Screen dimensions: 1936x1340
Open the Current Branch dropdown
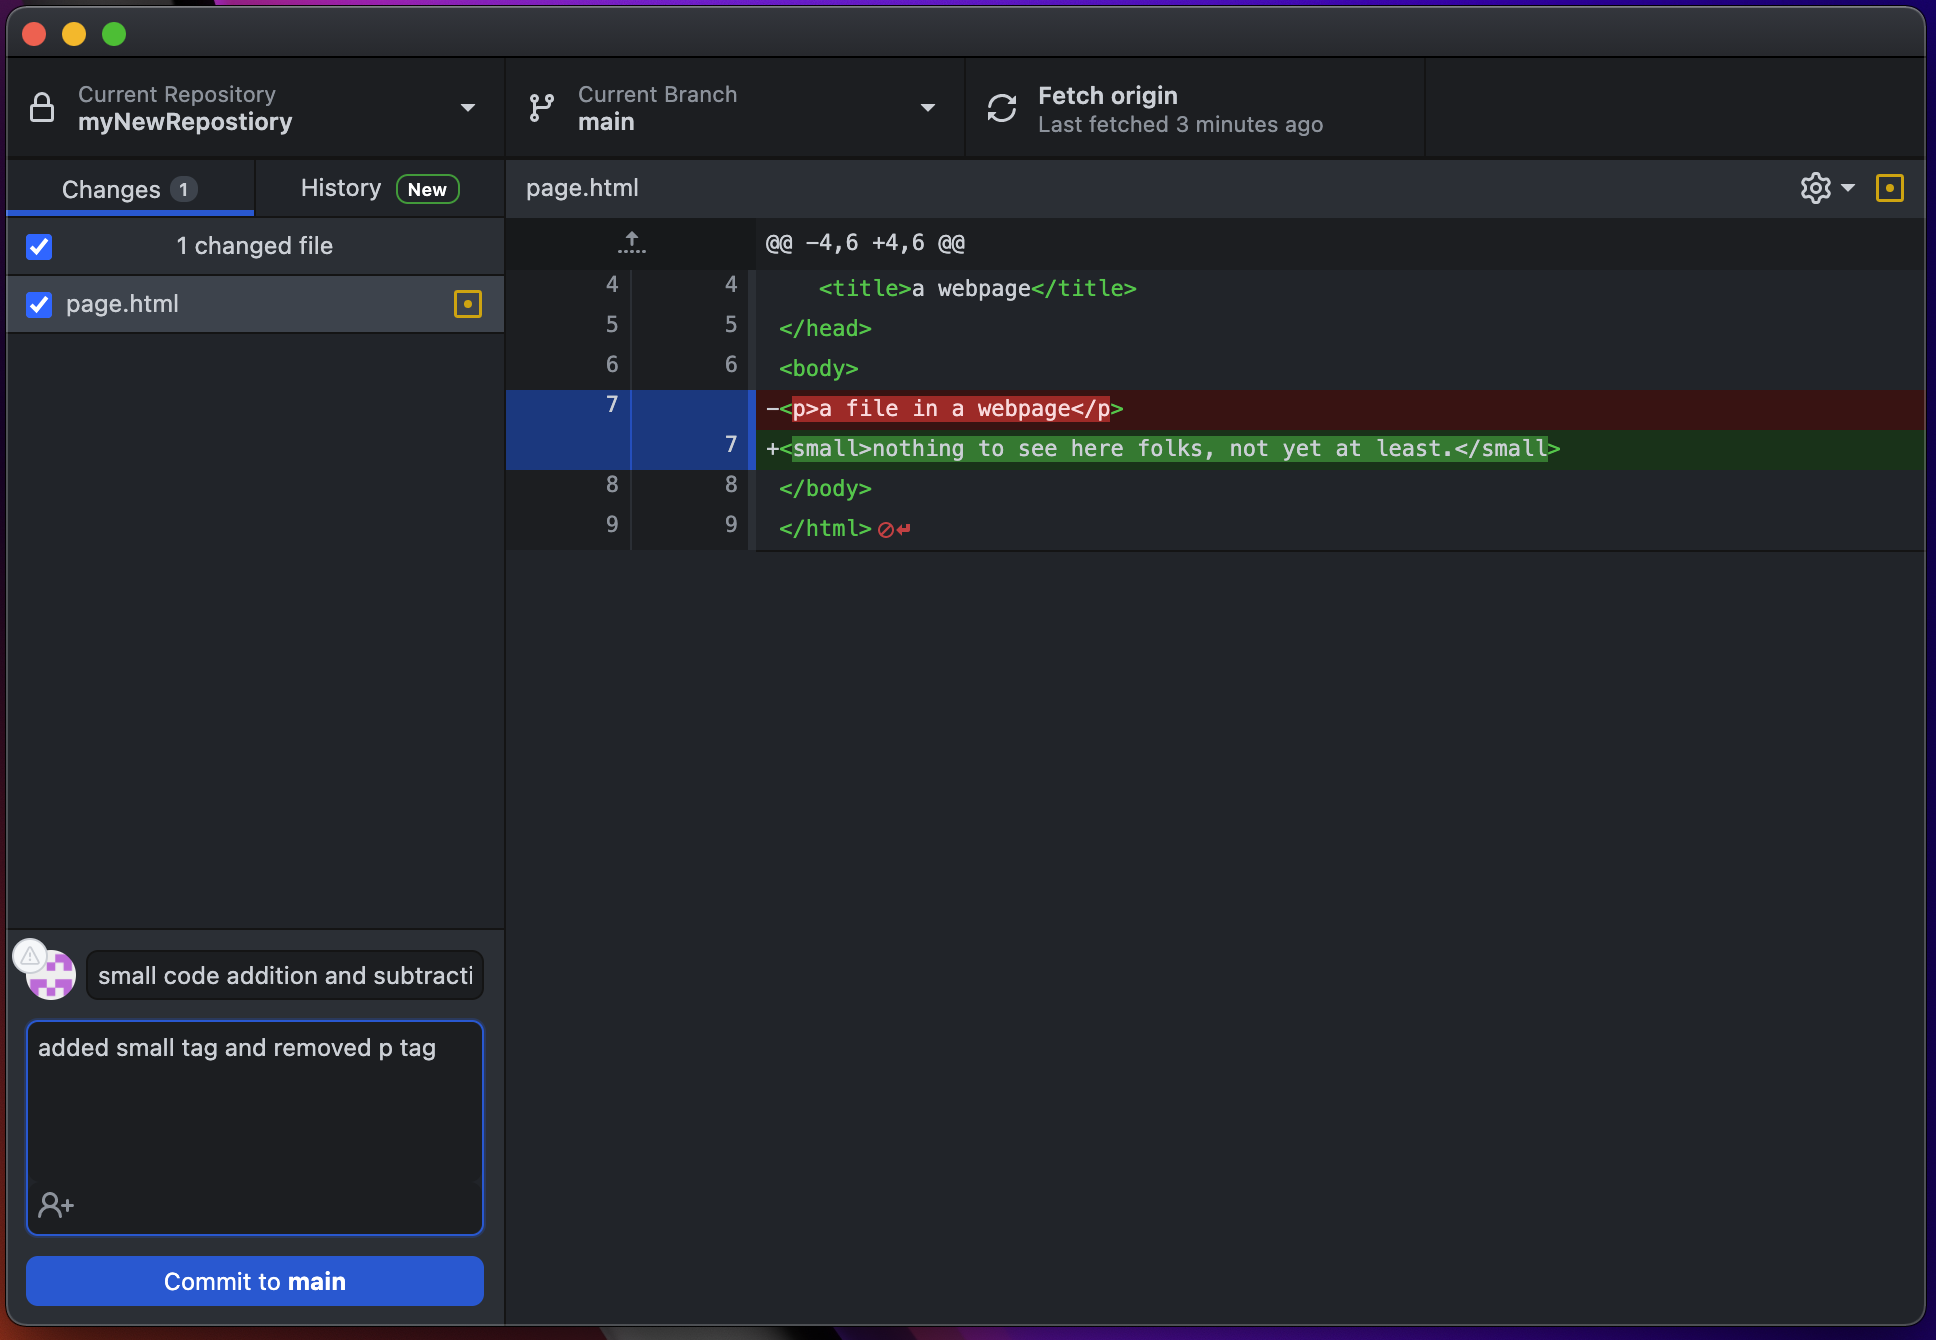click(735, 108)
